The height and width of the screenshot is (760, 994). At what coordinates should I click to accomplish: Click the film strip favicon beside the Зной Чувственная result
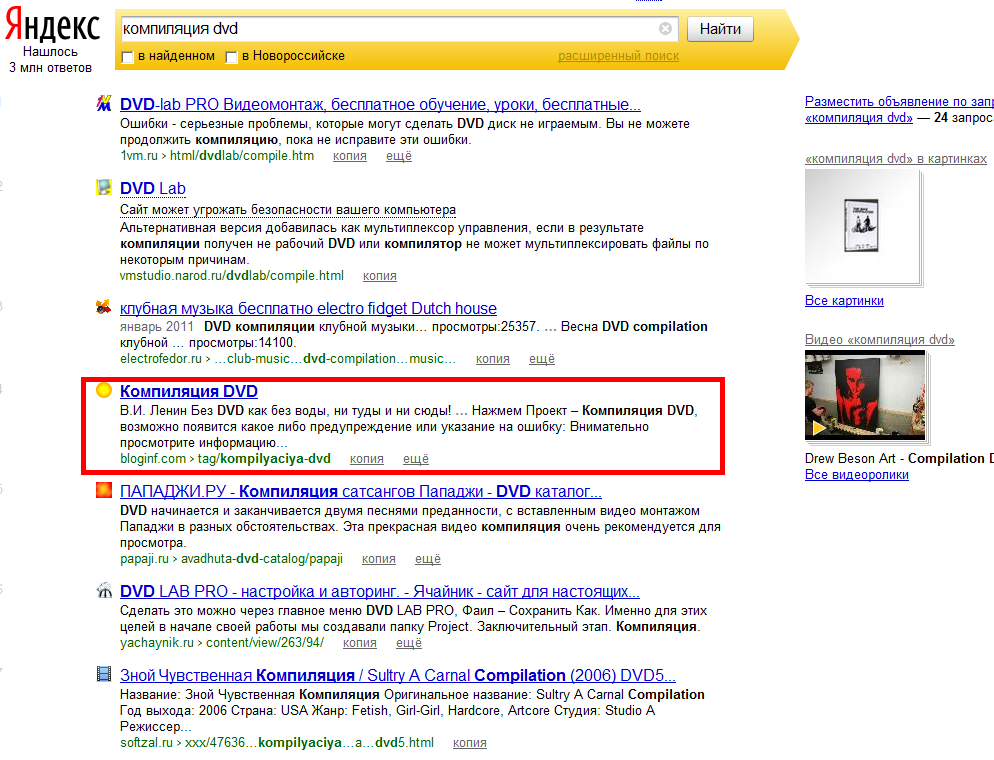coord(103,674)
